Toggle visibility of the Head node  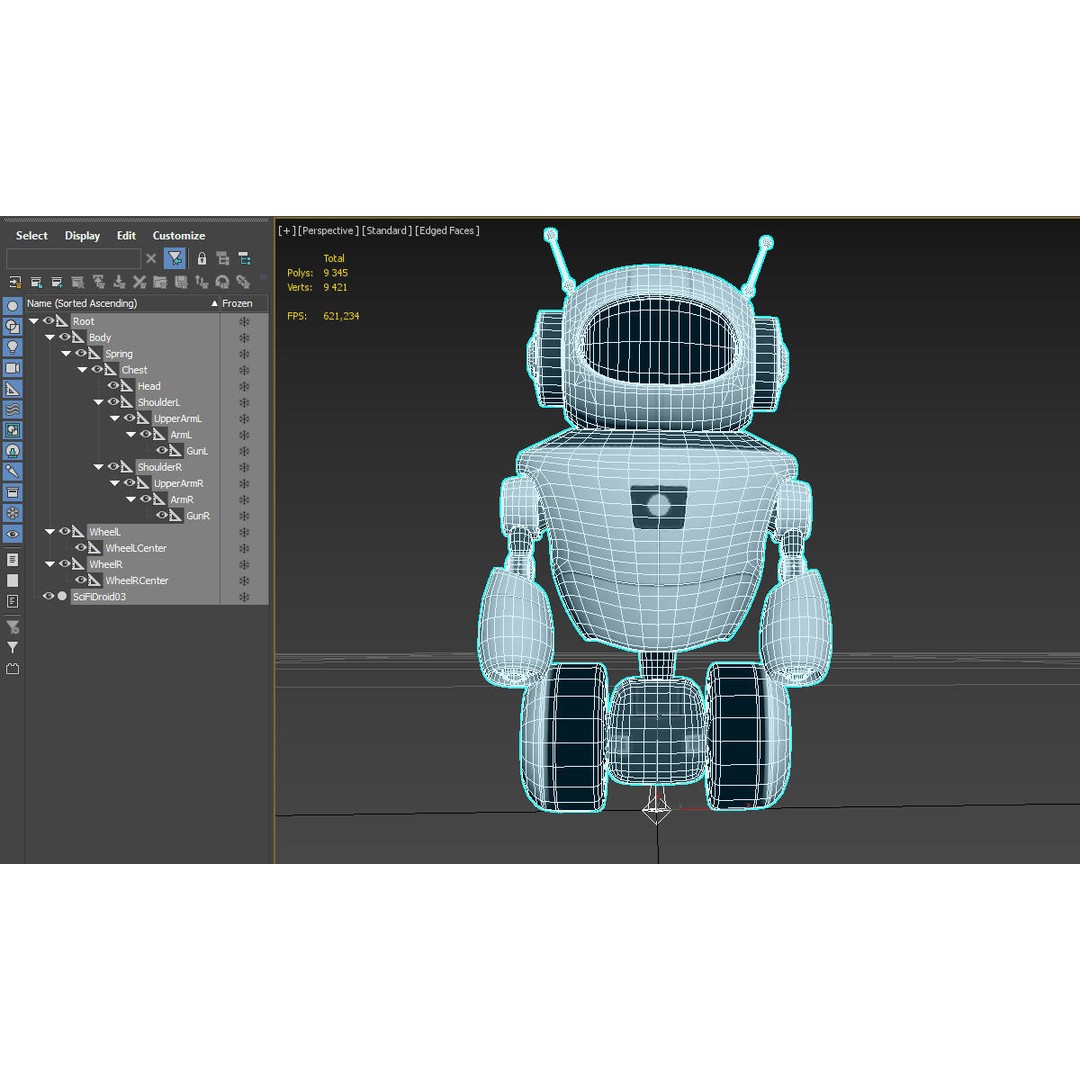point(113,386)
